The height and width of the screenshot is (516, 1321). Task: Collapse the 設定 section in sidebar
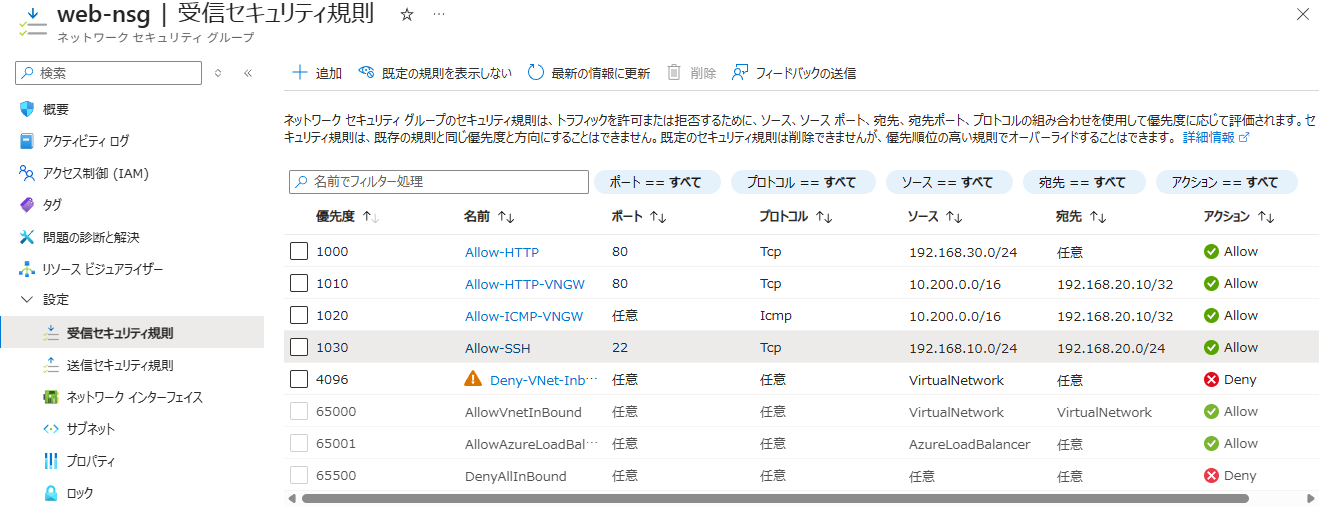[x=27, y=299]
